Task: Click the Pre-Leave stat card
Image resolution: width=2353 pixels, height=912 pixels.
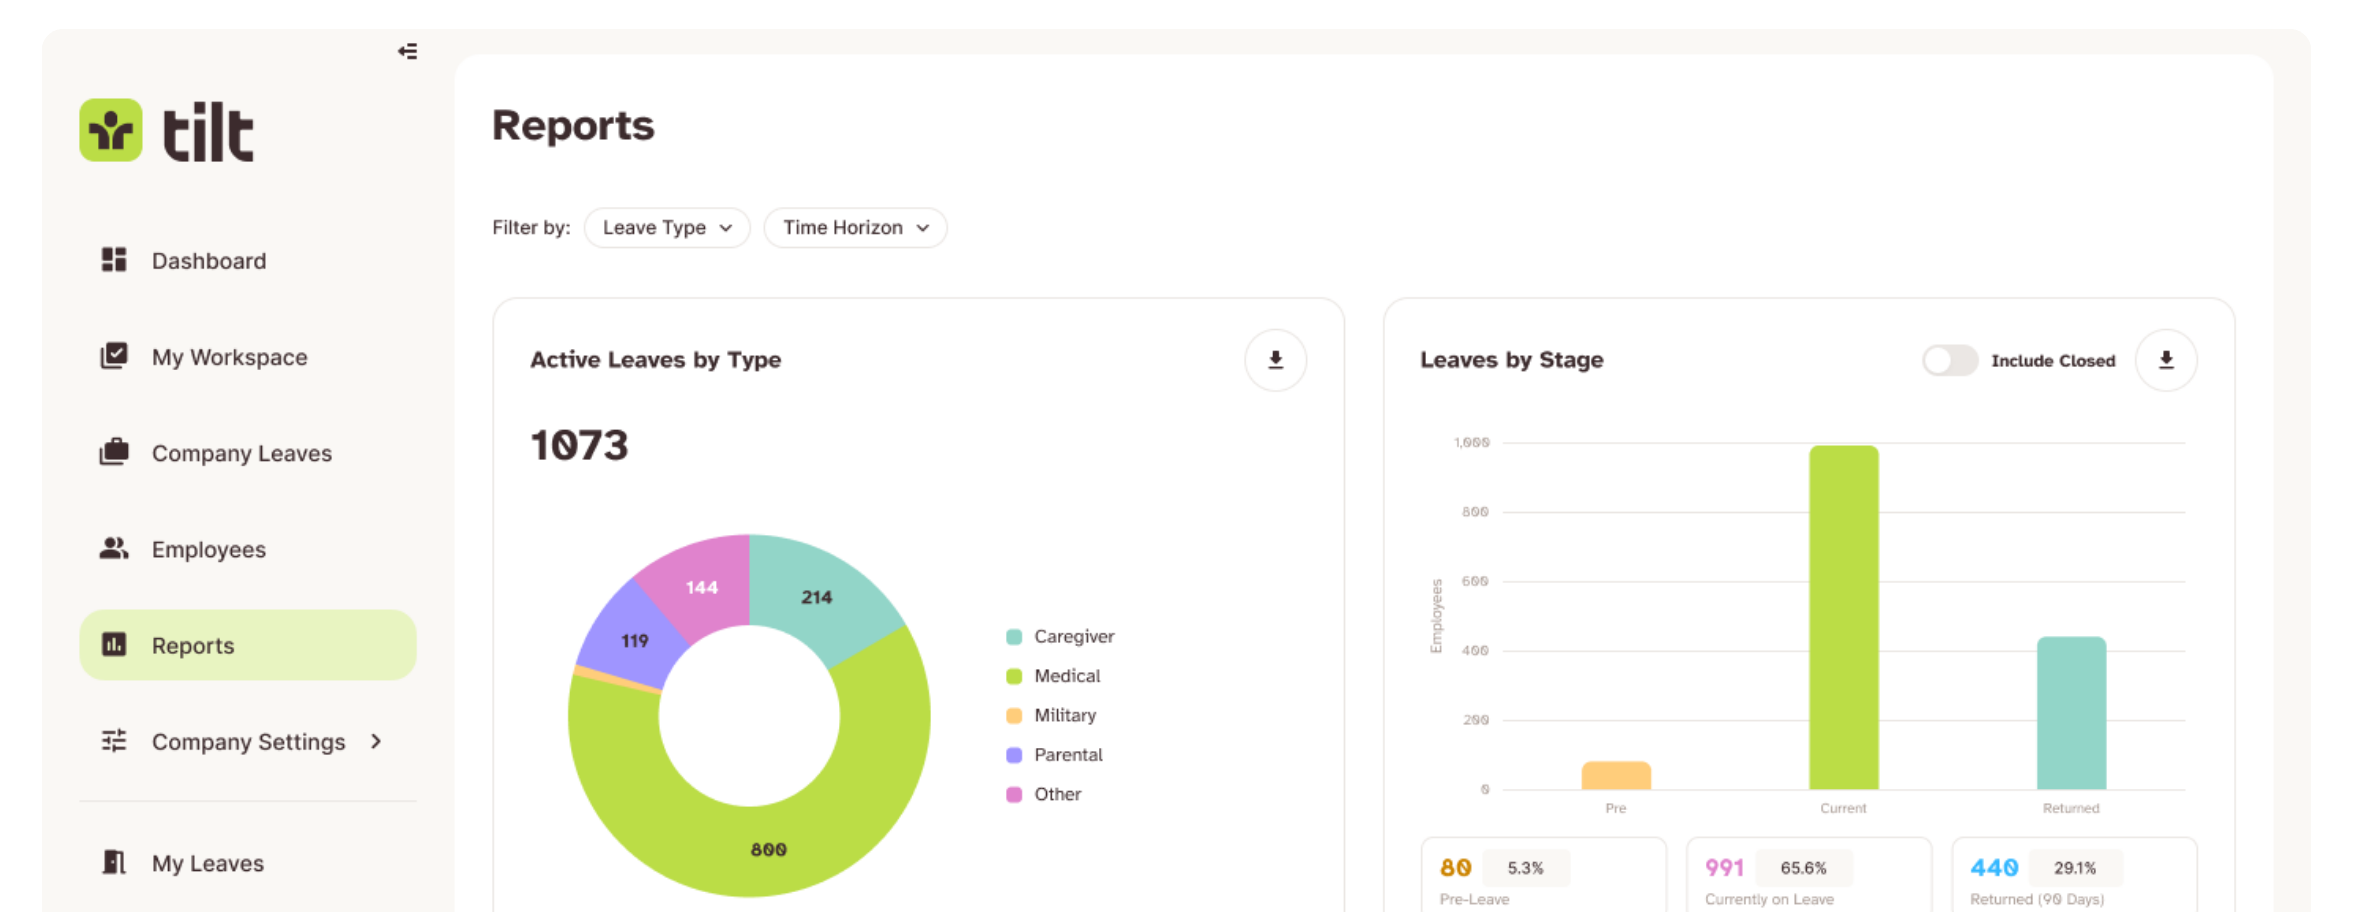Action: [x=1543, y=876]
